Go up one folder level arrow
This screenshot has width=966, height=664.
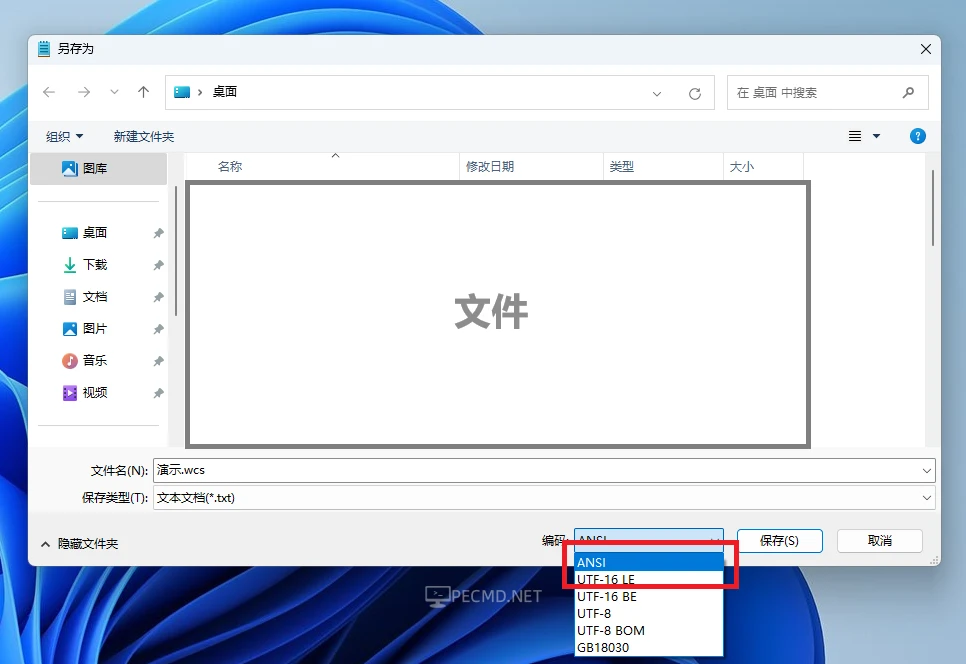coord(144,92)
